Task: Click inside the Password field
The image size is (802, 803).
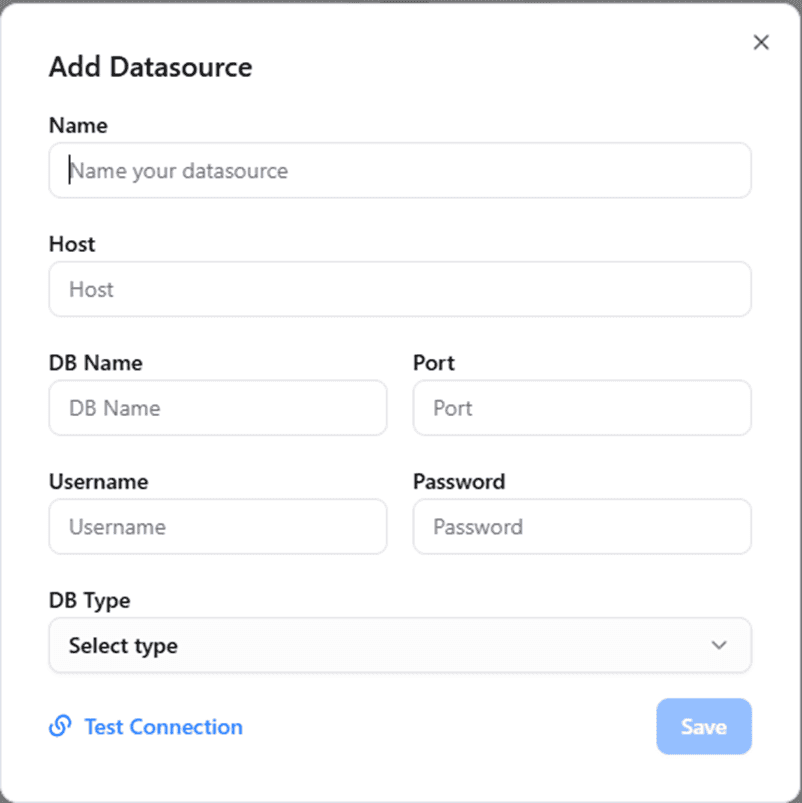Action: coord(581,527)
